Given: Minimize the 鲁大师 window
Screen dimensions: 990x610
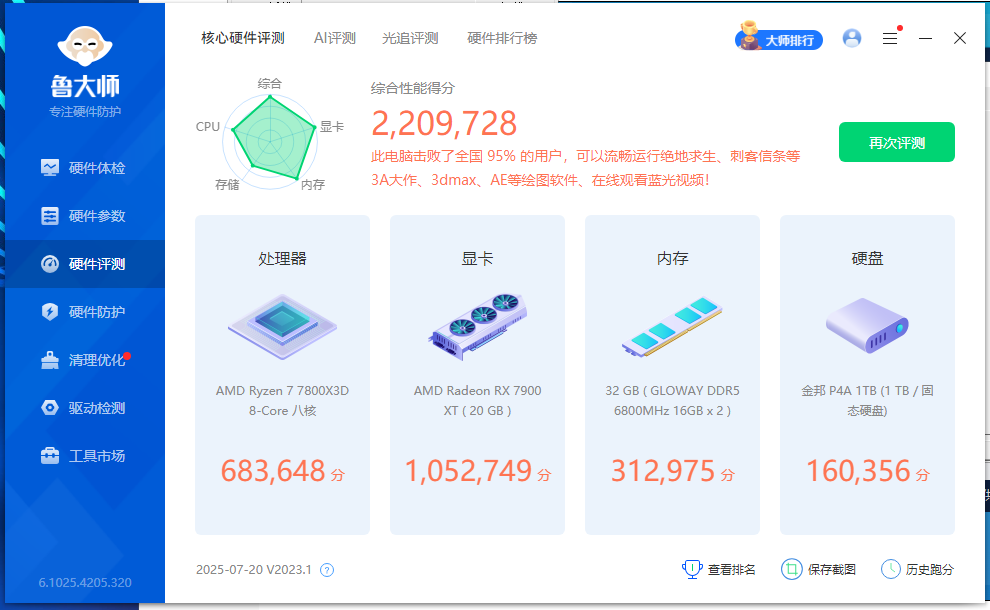Looking at the screenshot, I should pyautogui.click(x=926, y=39).
